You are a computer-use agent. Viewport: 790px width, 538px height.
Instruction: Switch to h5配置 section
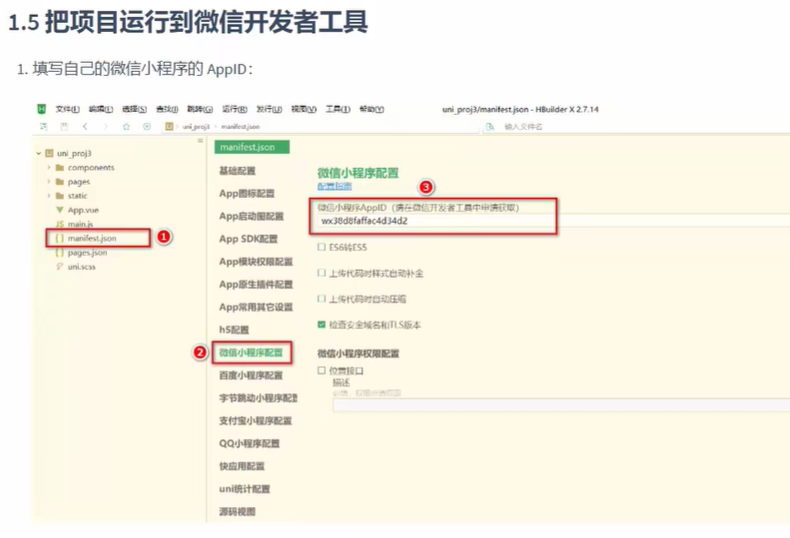(234, 329)
